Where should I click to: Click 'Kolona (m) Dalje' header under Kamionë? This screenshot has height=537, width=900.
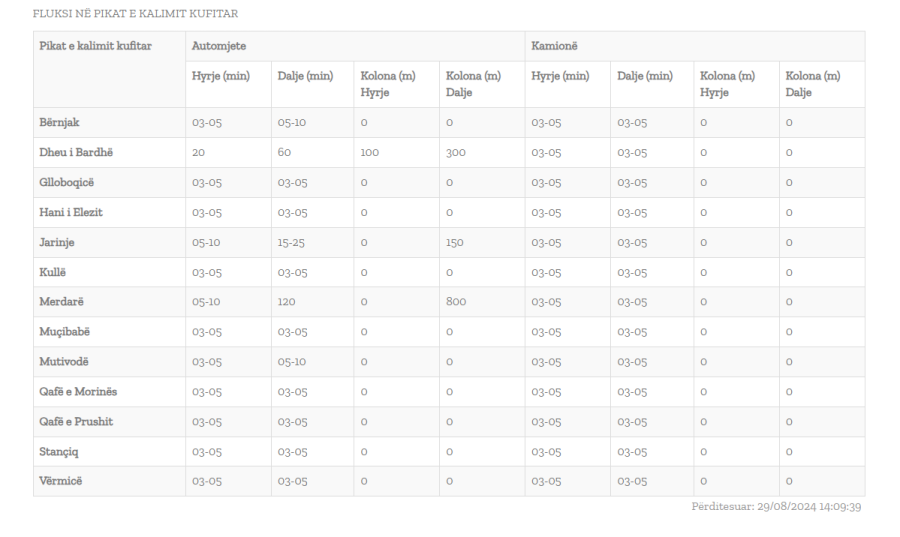(813, 84)
